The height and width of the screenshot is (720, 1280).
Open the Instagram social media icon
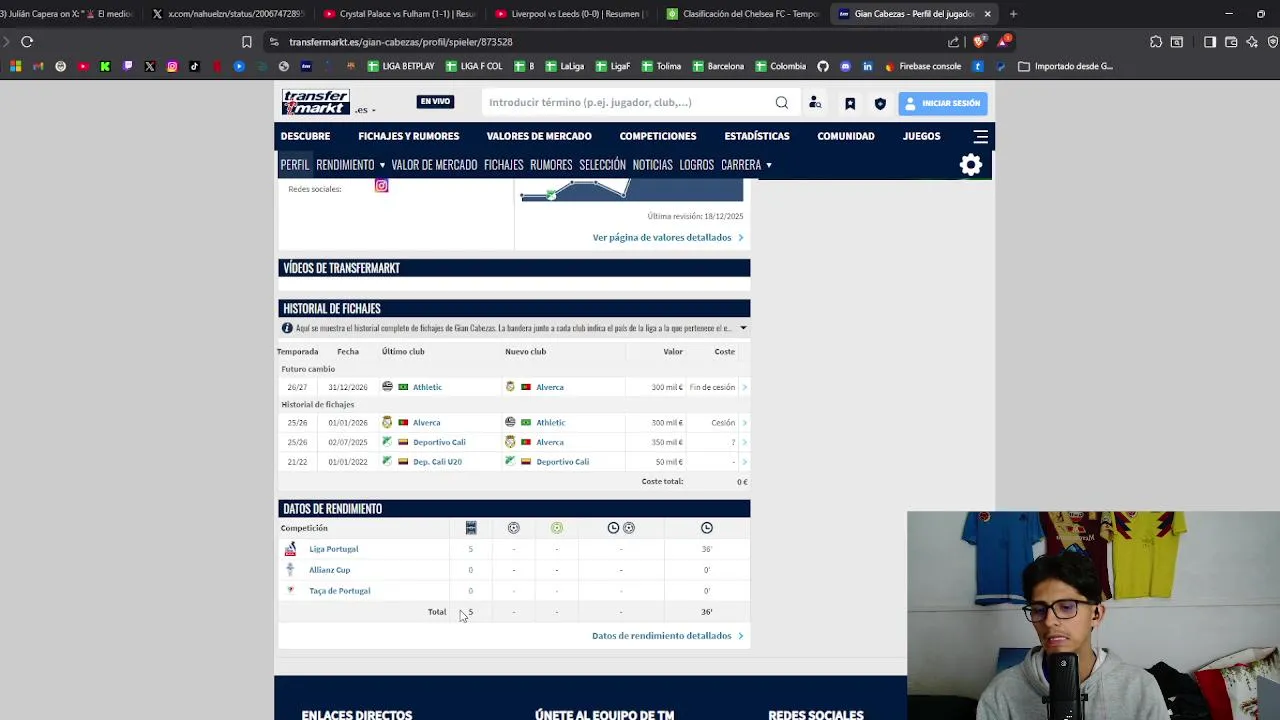tap(381, 186)
